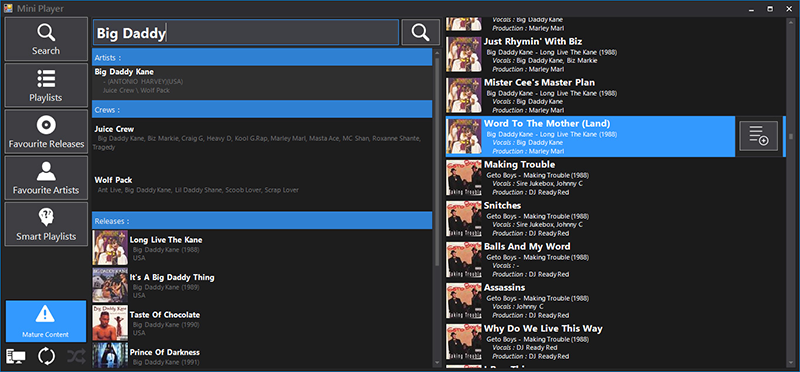Click Taste Of Chocolate cover art

(110, 323)
